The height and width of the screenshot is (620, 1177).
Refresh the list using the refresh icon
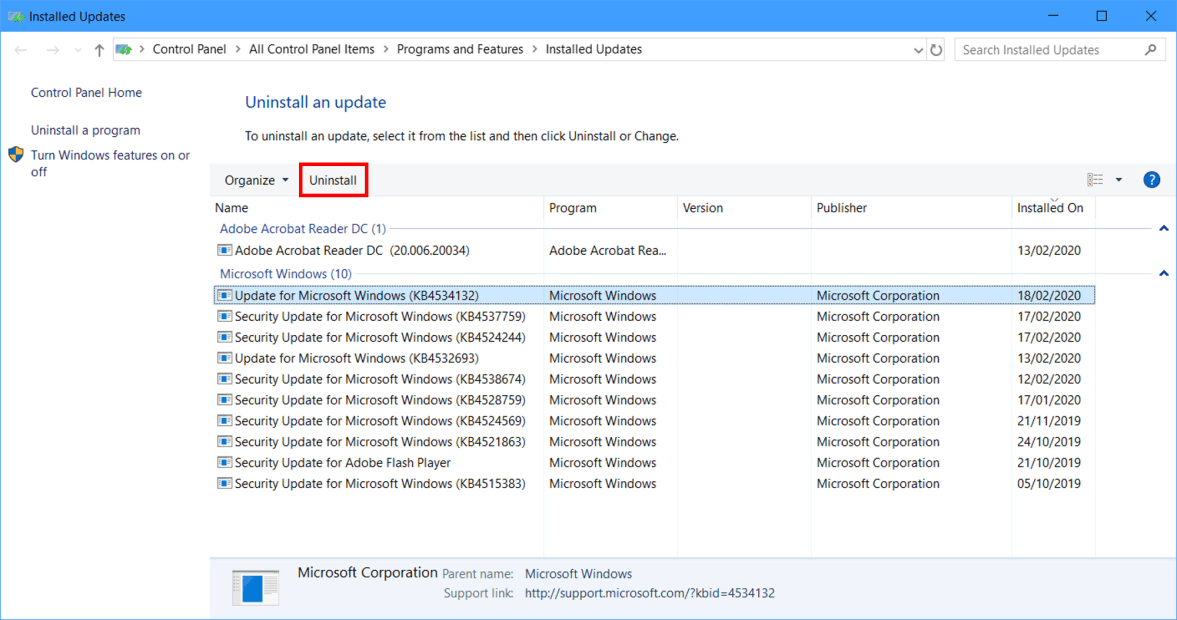[936, 49]
